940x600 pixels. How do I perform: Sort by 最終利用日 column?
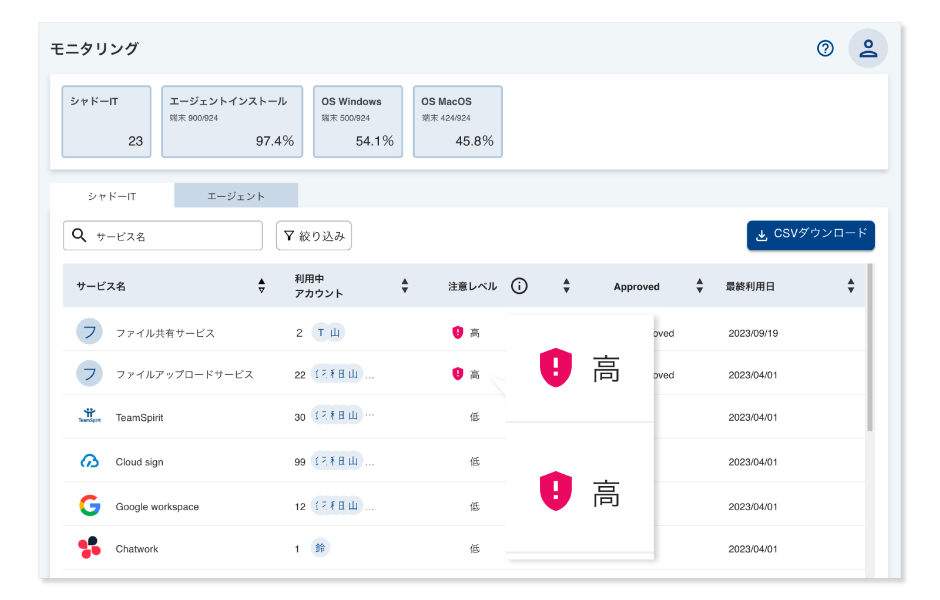click(850, 285)
